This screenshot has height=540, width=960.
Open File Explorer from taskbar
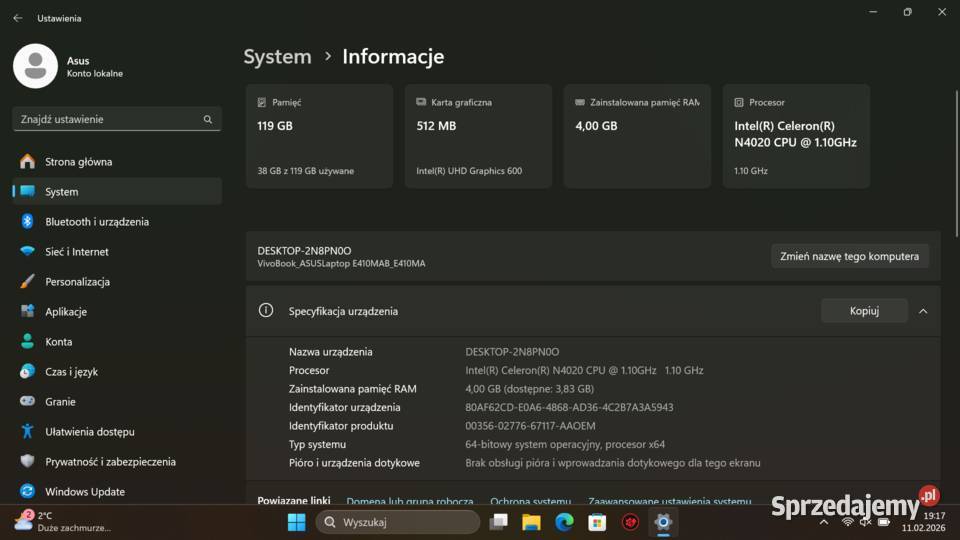(531, 522)
